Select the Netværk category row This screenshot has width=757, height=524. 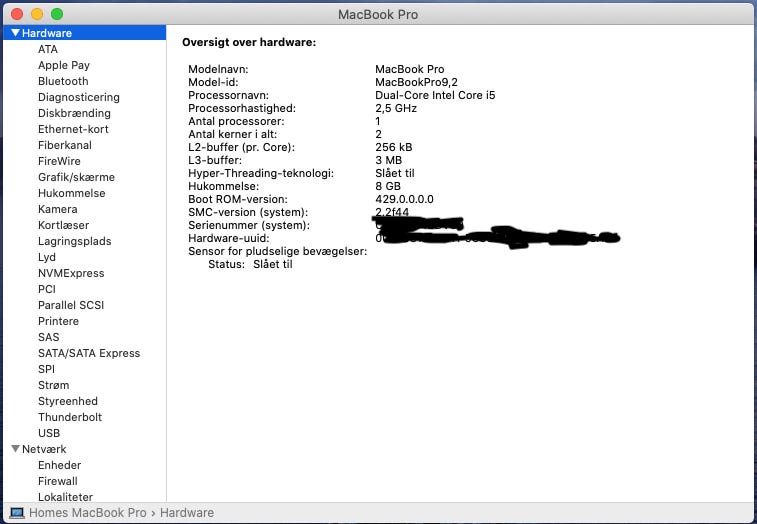click(84, 449)
